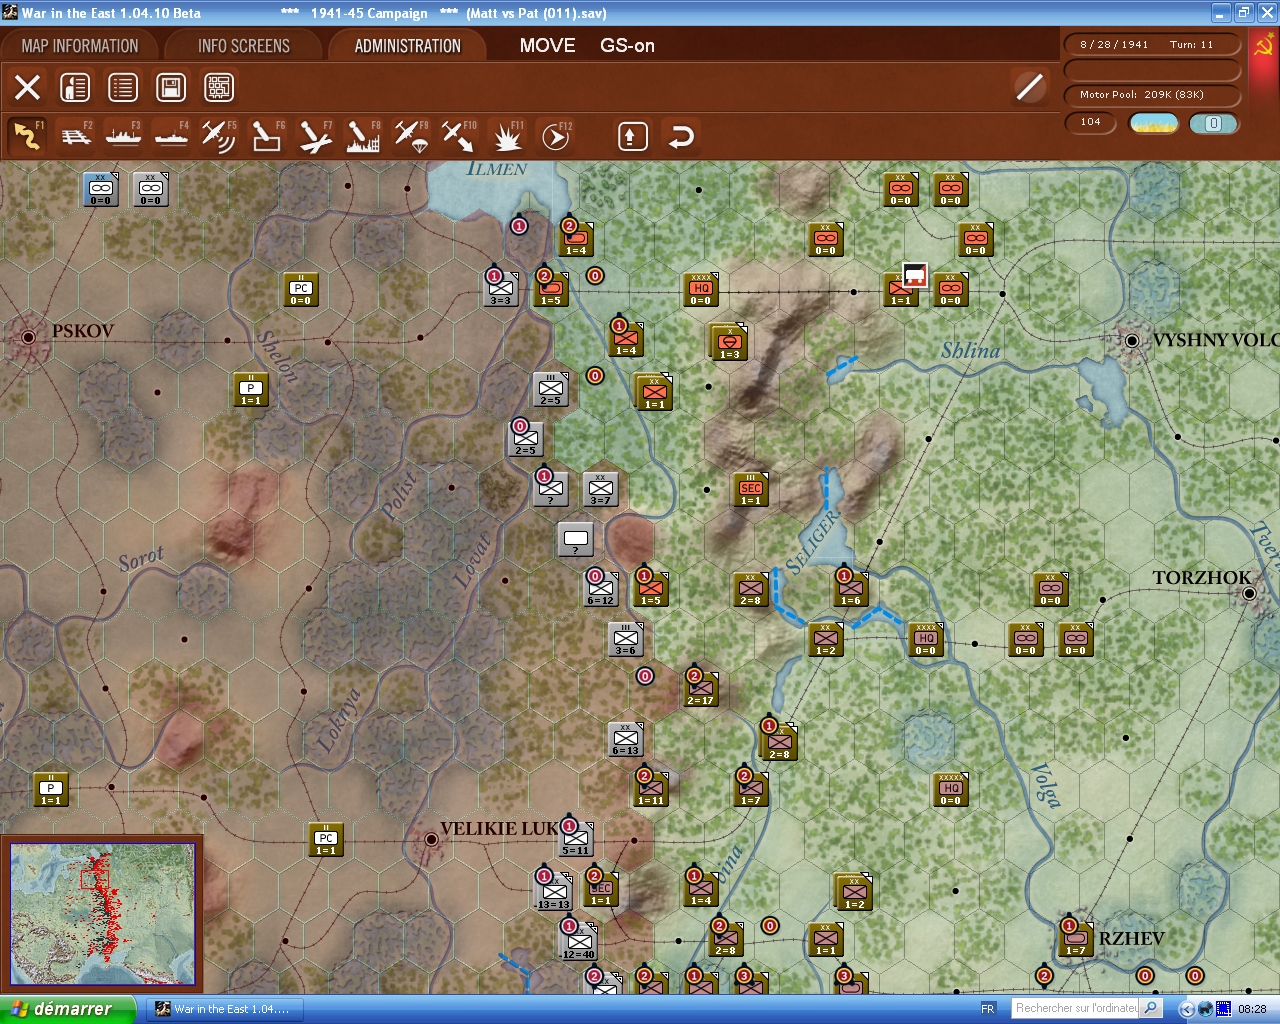Click the End Turn (F12) icon
The width and height of the screenshot is (1280, 1024).
[x=556, y=136]
